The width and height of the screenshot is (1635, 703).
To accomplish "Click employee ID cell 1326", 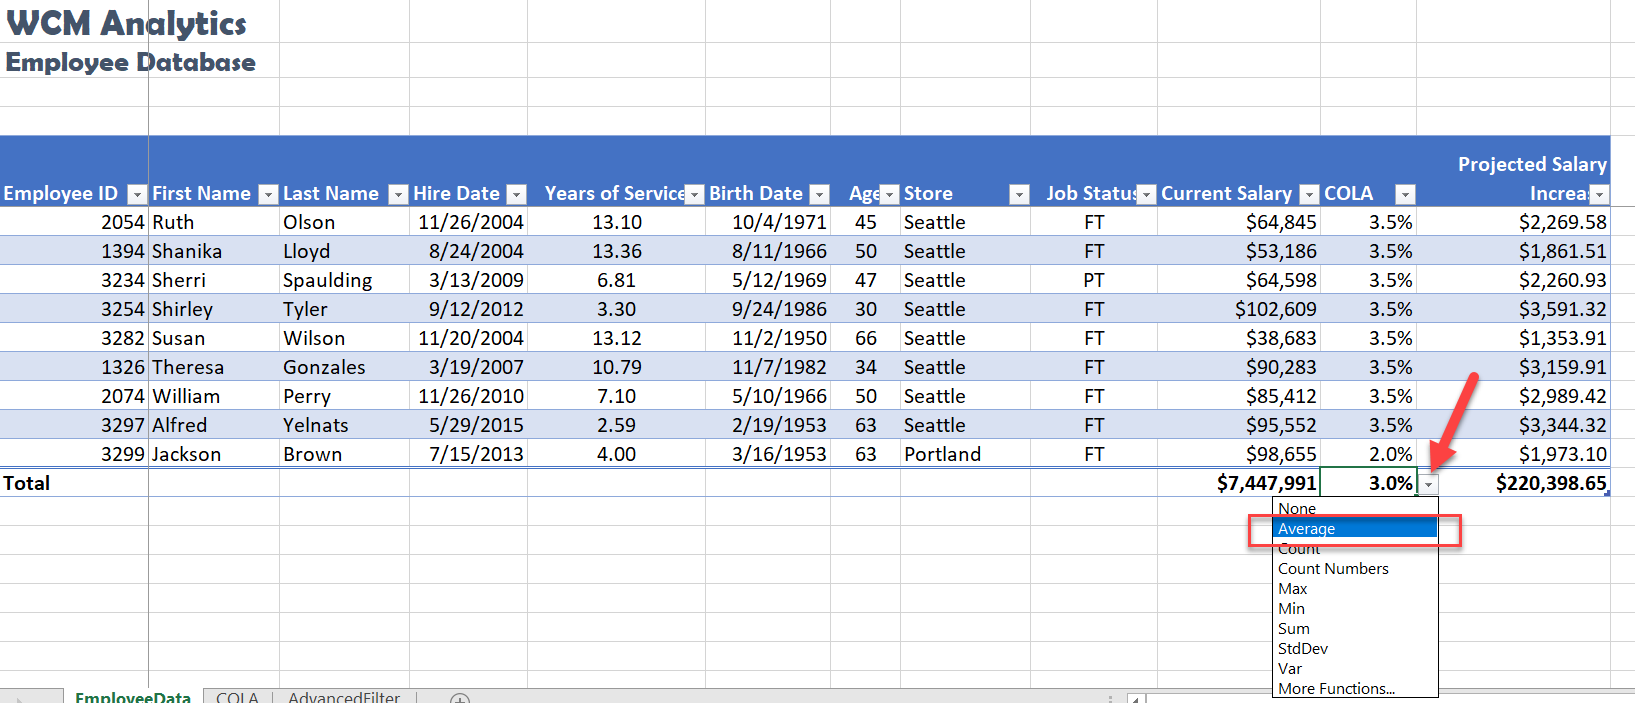I will pyautogui.click(x=74, y=367).
